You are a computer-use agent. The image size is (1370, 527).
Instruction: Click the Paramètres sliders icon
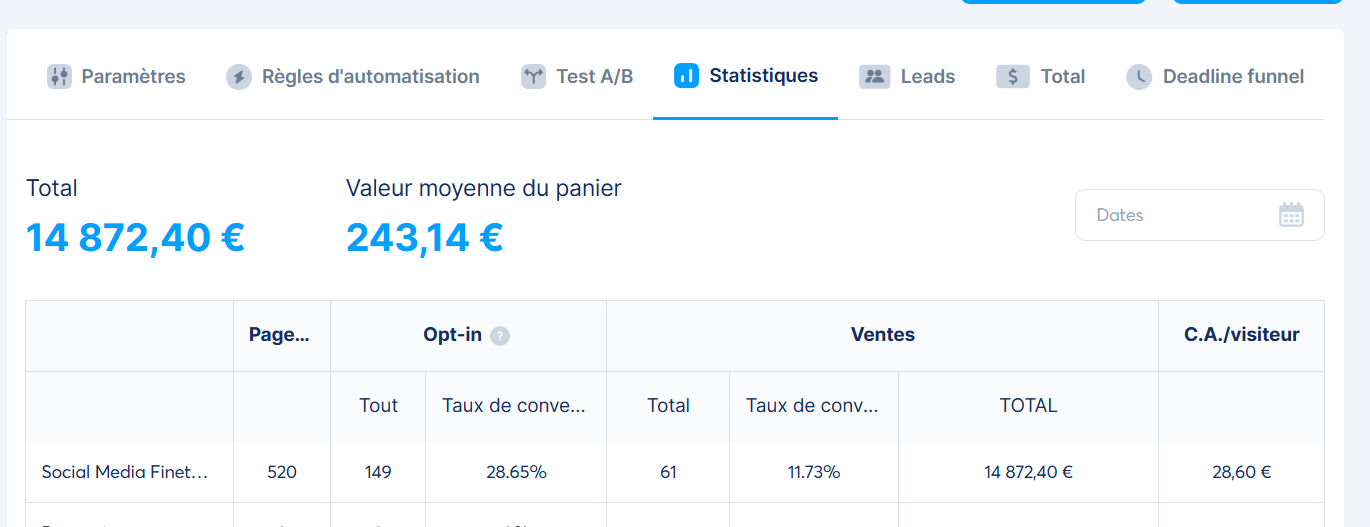(x=60, y=77)
